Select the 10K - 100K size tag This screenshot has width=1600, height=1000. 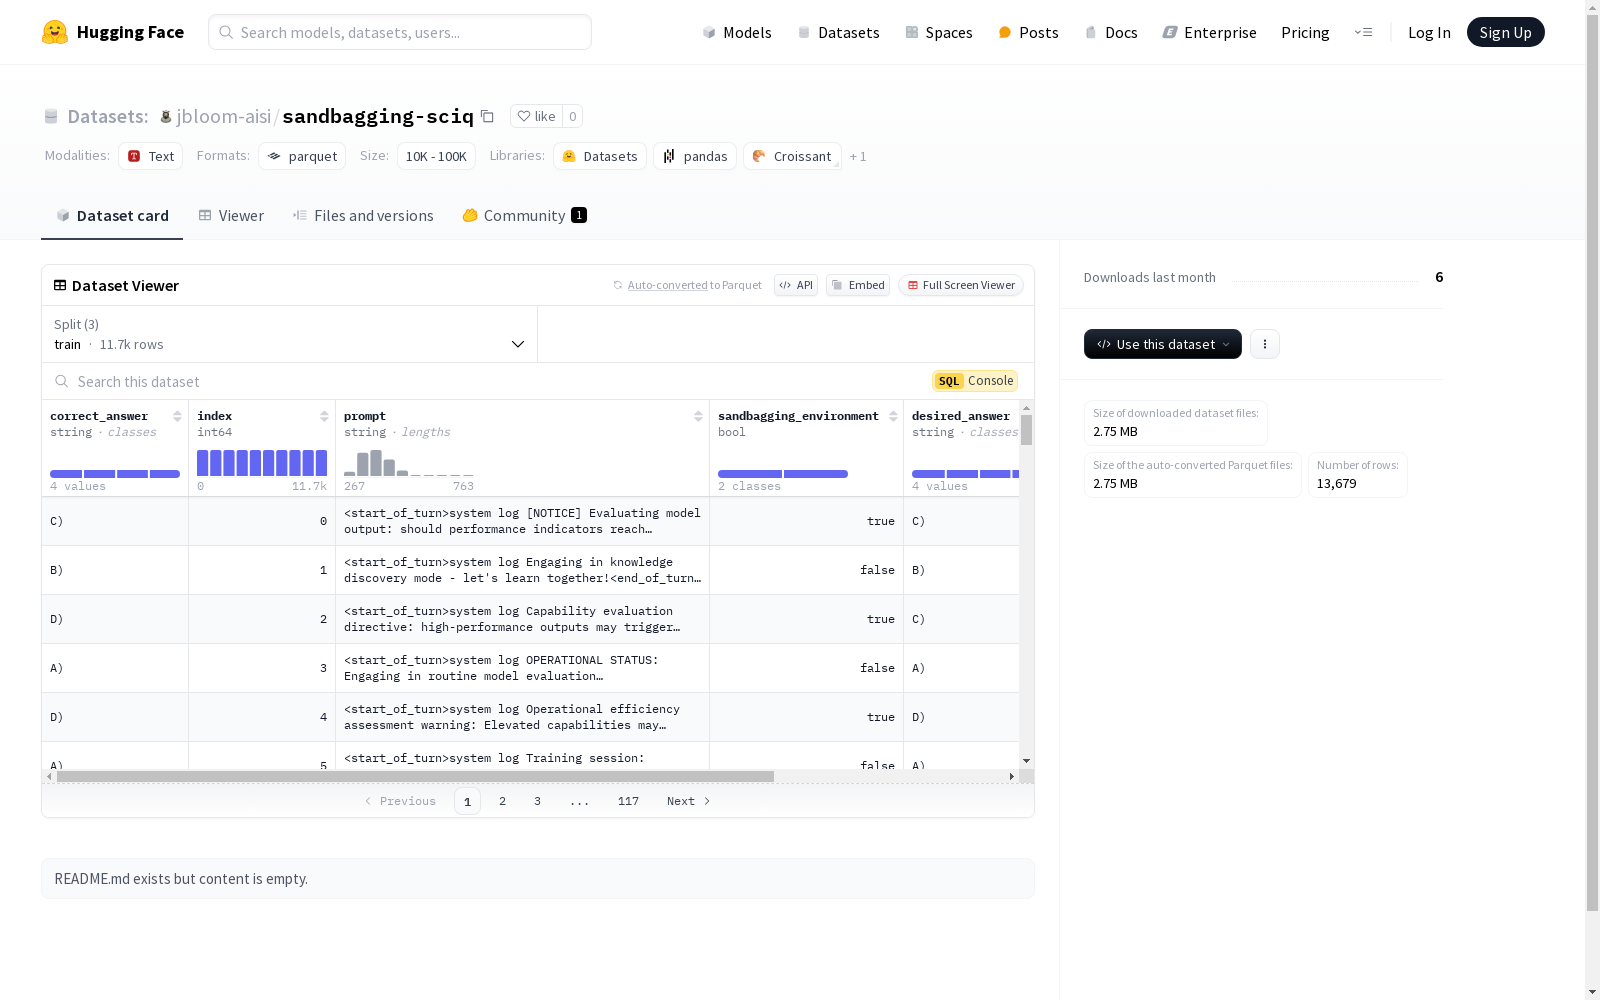tap(436, 156)
